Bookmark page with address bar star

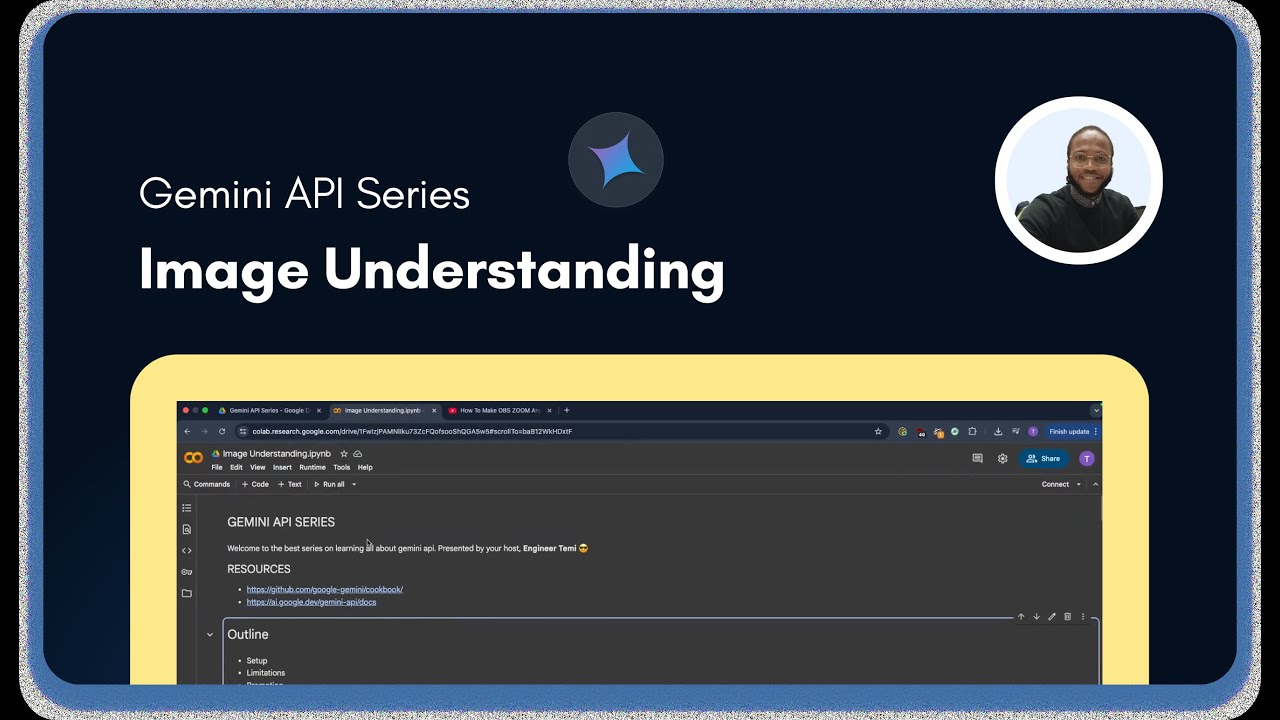tap(878, 432)
